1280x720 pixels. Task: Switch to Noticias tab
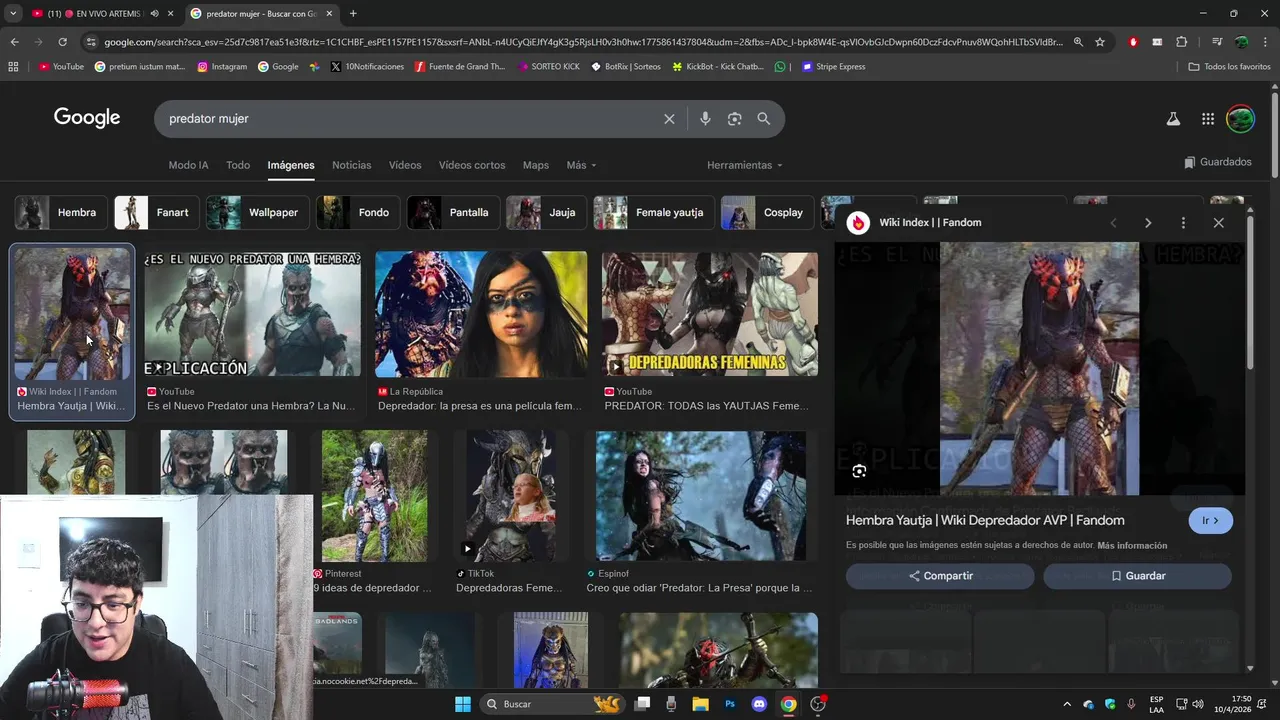[351, 165]
